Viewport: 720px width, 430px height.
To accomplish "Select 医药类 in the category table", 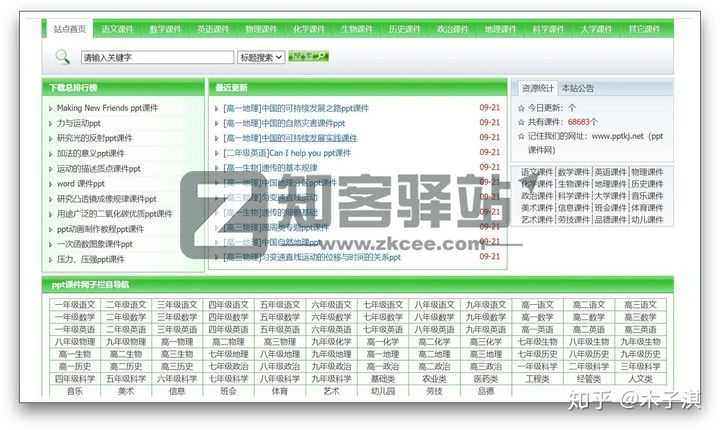I will (x=486, y=379).
